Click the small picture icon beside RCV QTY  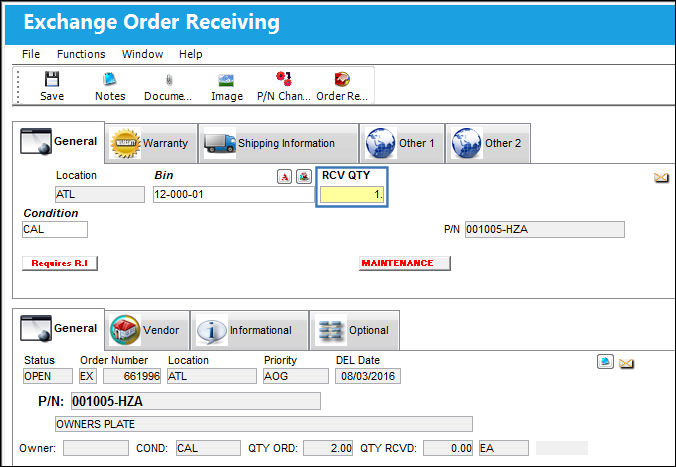[304, 176]
